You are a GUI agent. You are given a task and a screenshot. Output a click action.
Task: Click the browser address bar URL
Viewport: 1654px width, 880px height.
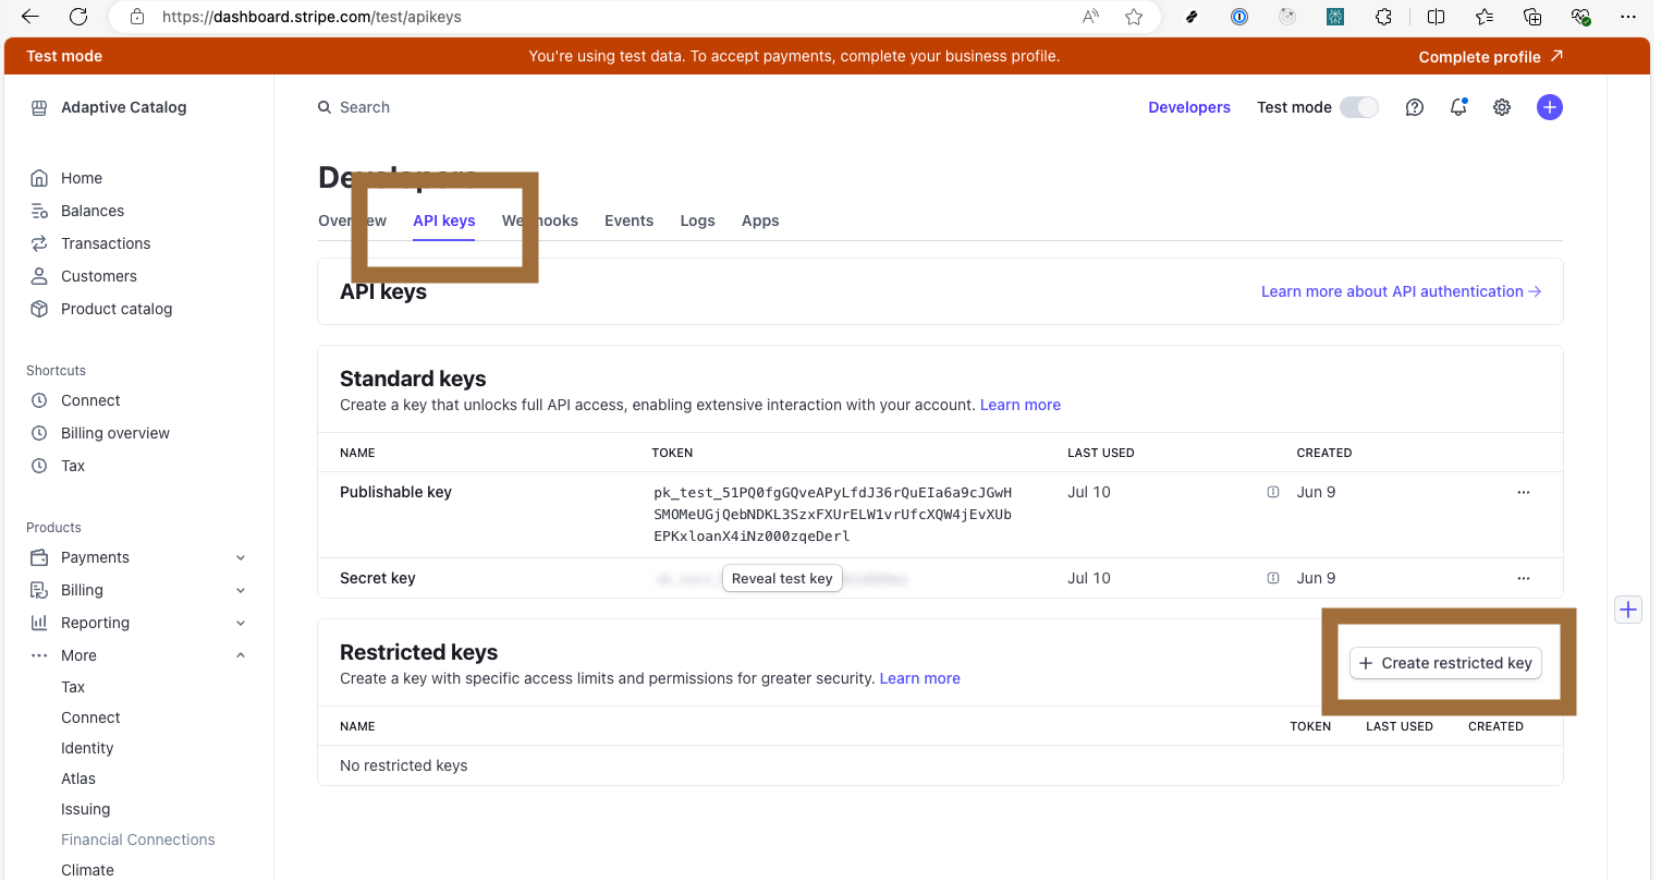[x=312, y=17]
